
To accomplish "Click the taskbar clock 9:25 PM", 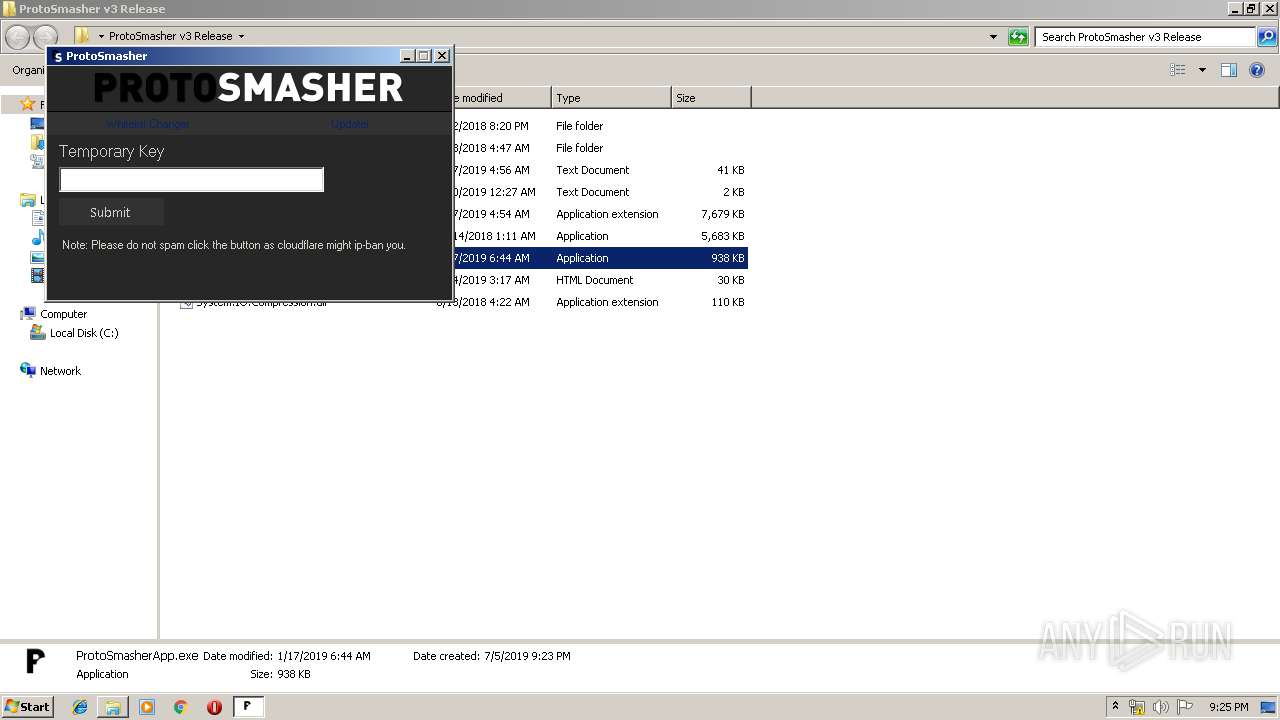I will pyautogui.click(x=1228, y=707).
